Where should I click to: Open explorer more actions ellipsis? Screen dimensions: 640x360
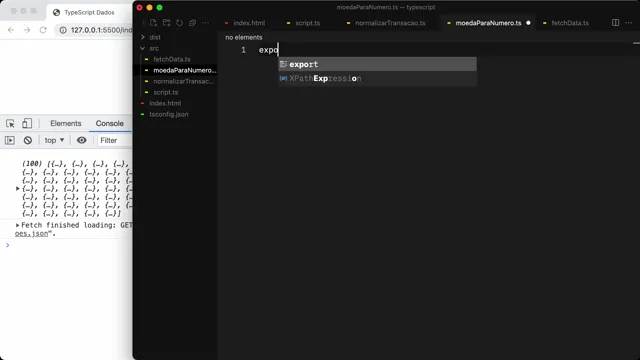(205, 23)
